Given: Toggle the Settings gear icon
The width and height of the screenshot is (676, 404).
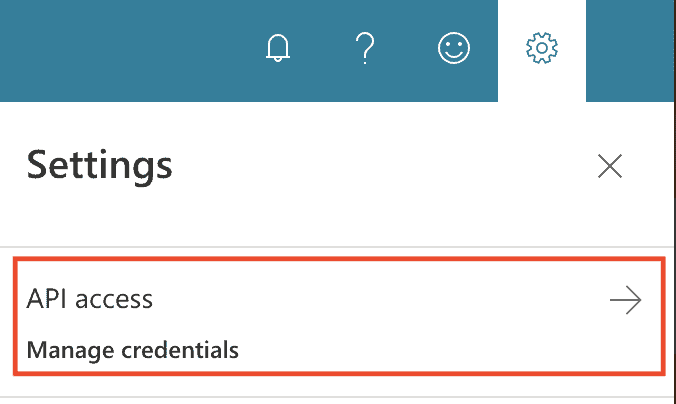Looking at the screenshot, I should point(541,48).
